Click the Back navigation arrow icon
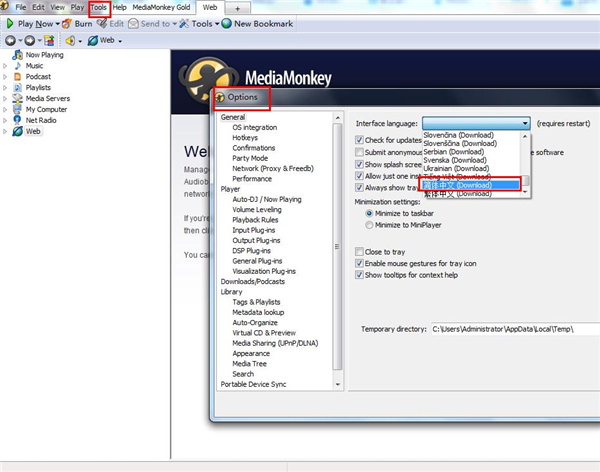This screenshot has width=600, height=472. point(10,40)
